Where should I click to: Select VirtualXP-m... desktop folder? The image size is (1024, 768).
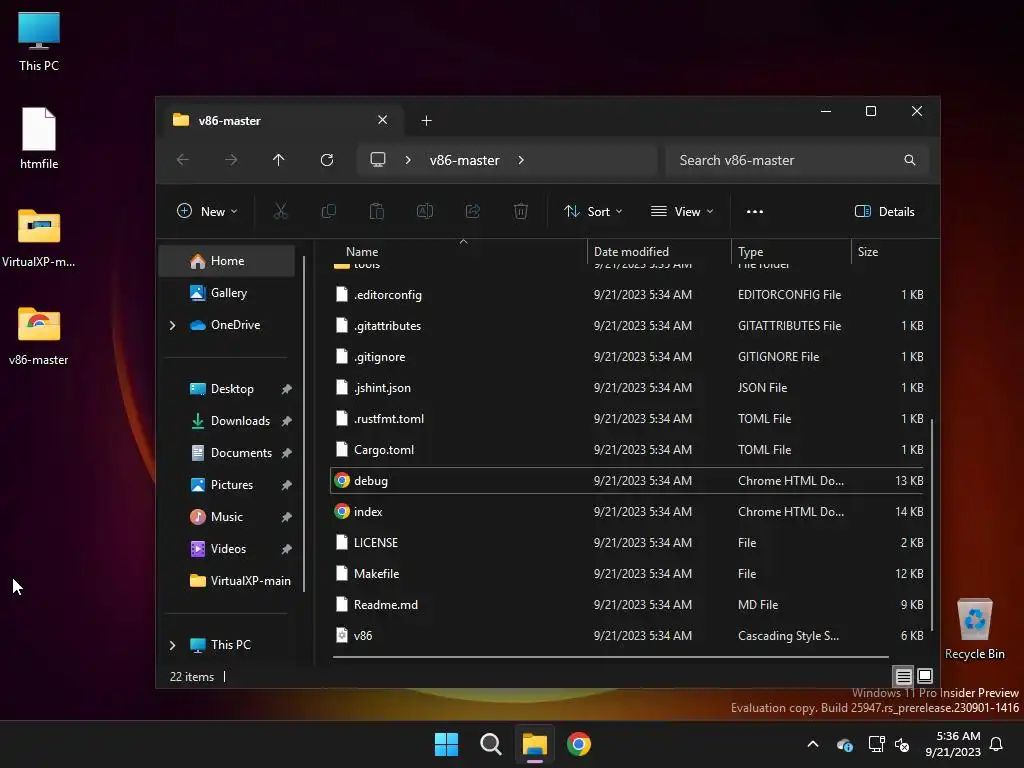pos(39,238)
